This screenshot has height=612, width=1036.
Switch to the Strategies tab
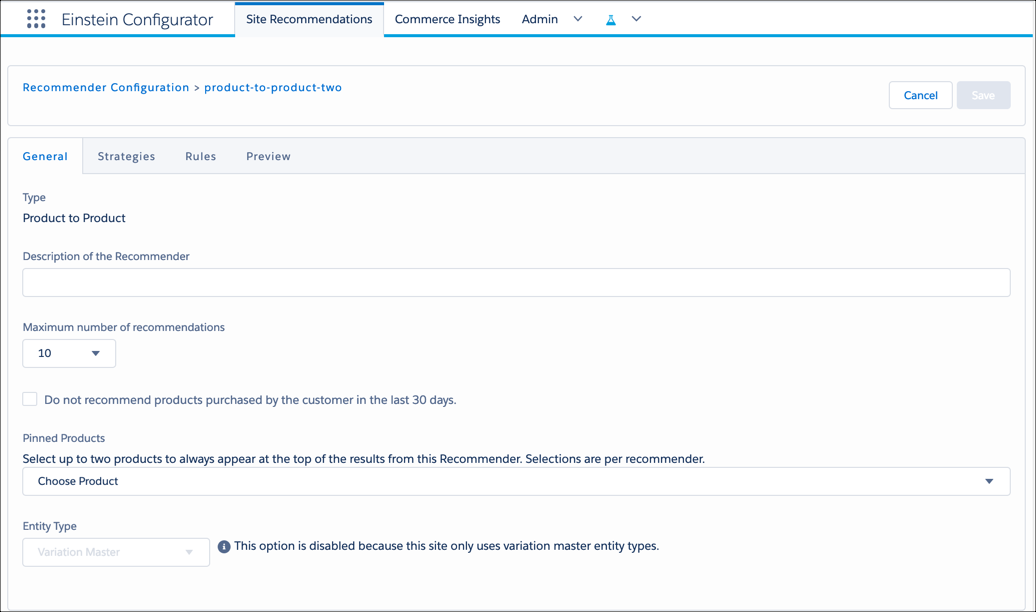(126, 156)
